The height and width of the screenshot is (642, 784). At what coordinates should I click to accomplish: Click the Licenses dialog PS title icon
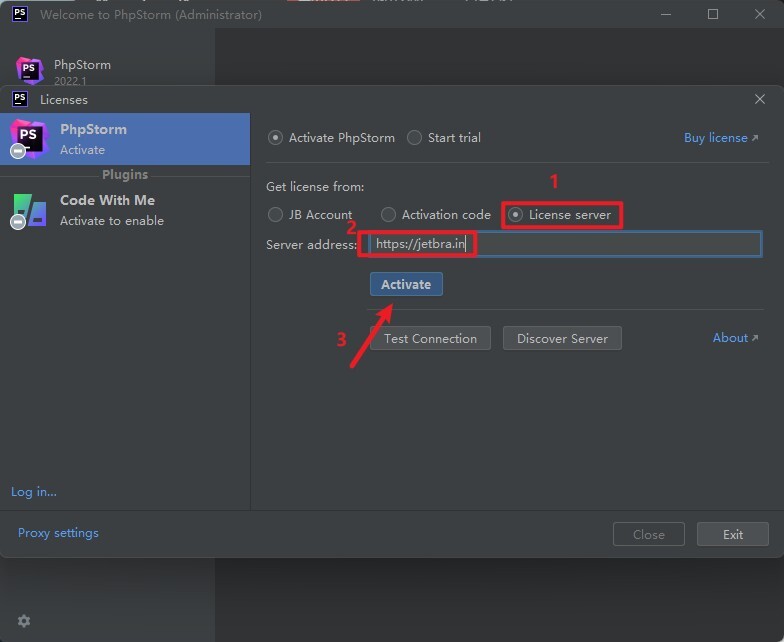(x=20, y=99)
